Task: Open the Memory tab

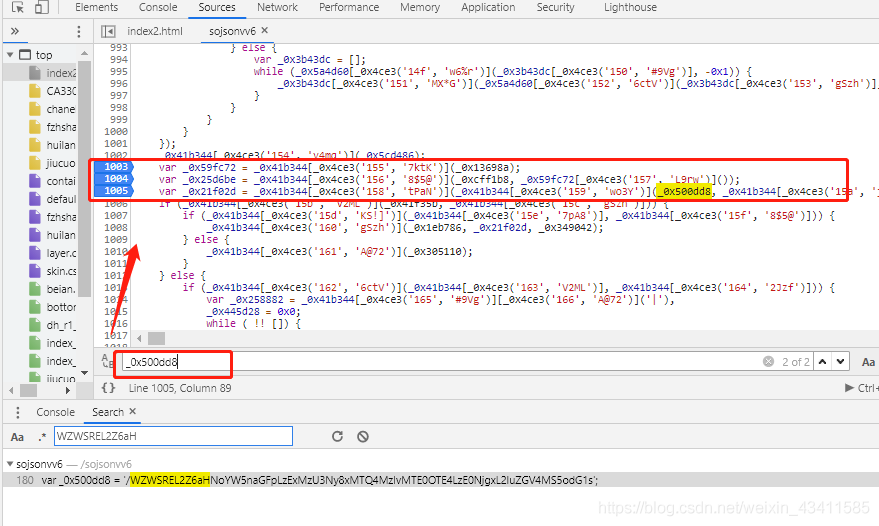Action: pos(420,7)
